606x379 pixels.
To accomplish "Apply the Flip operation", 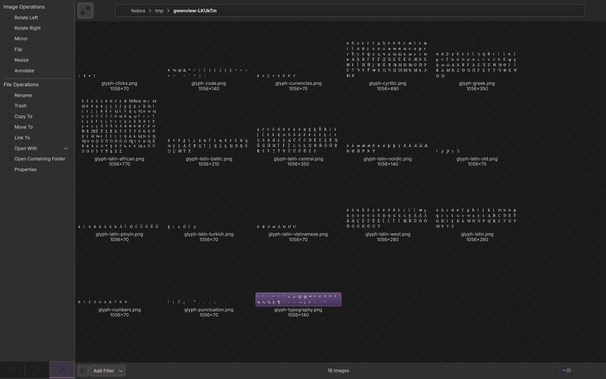I will pos(18,49).
